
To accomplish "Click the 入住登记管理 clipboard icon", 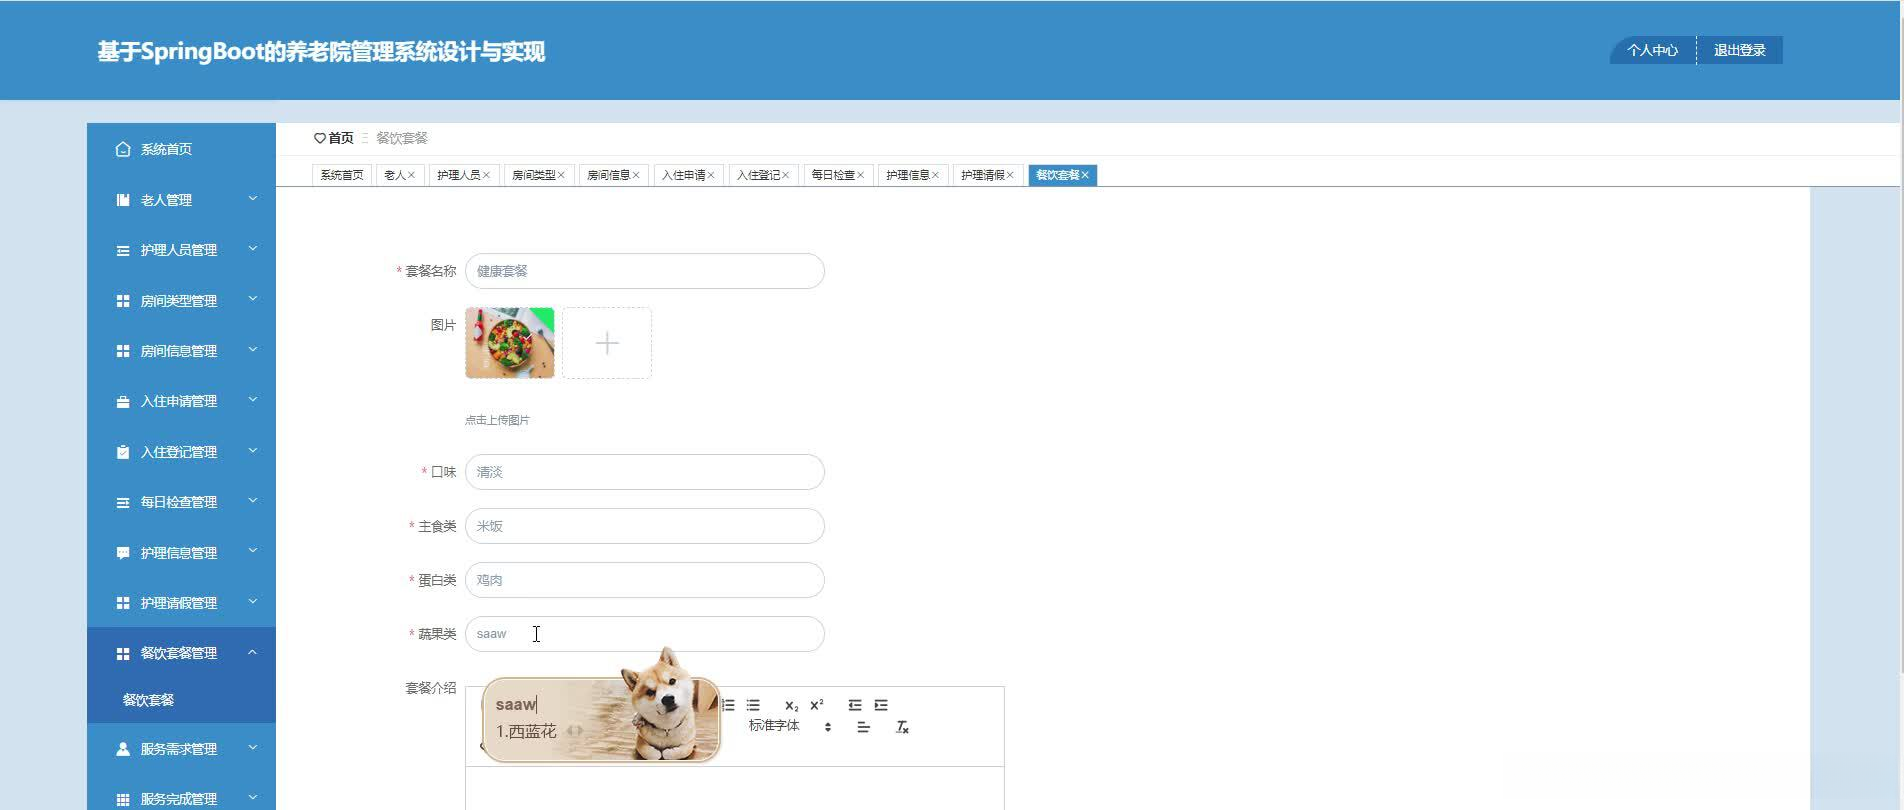I will tap(123, 452).
